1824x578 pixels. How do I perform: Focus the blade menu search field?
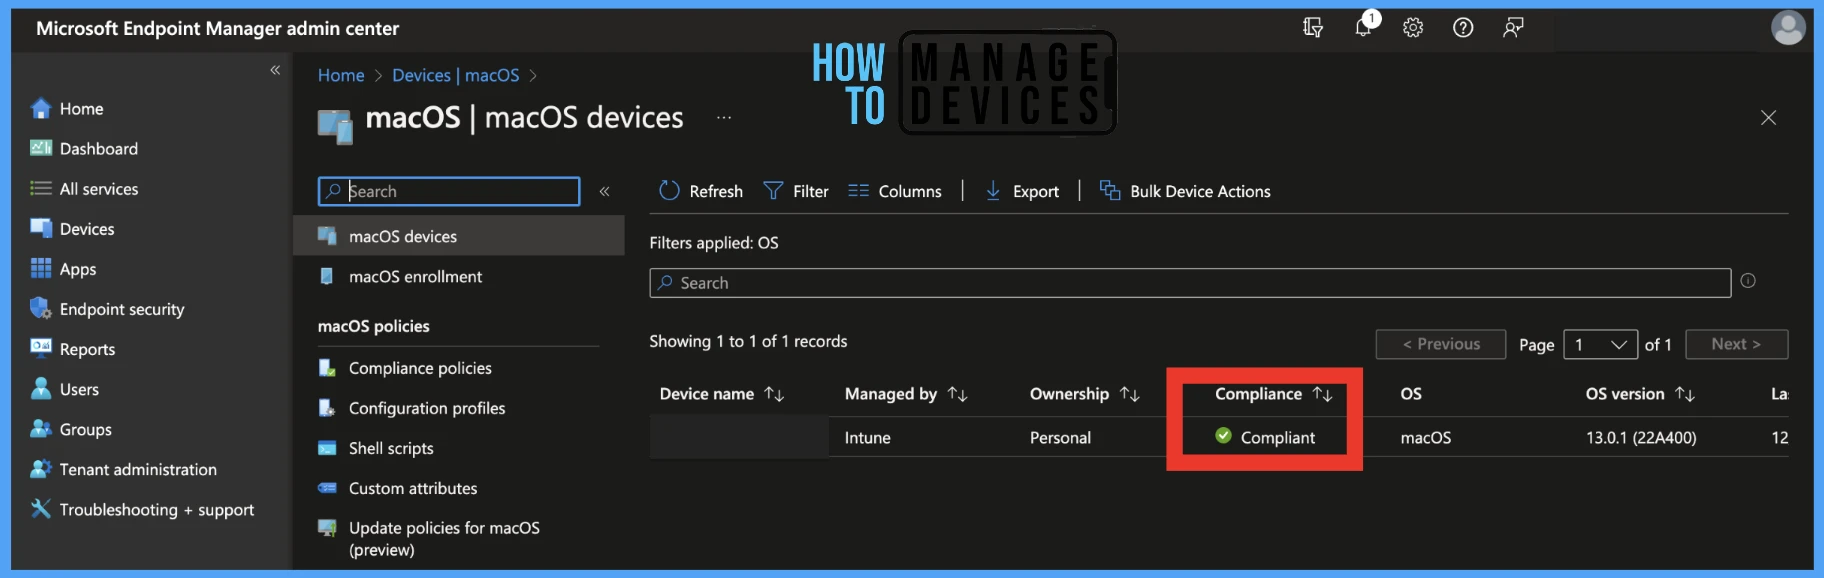pos(449,191)
